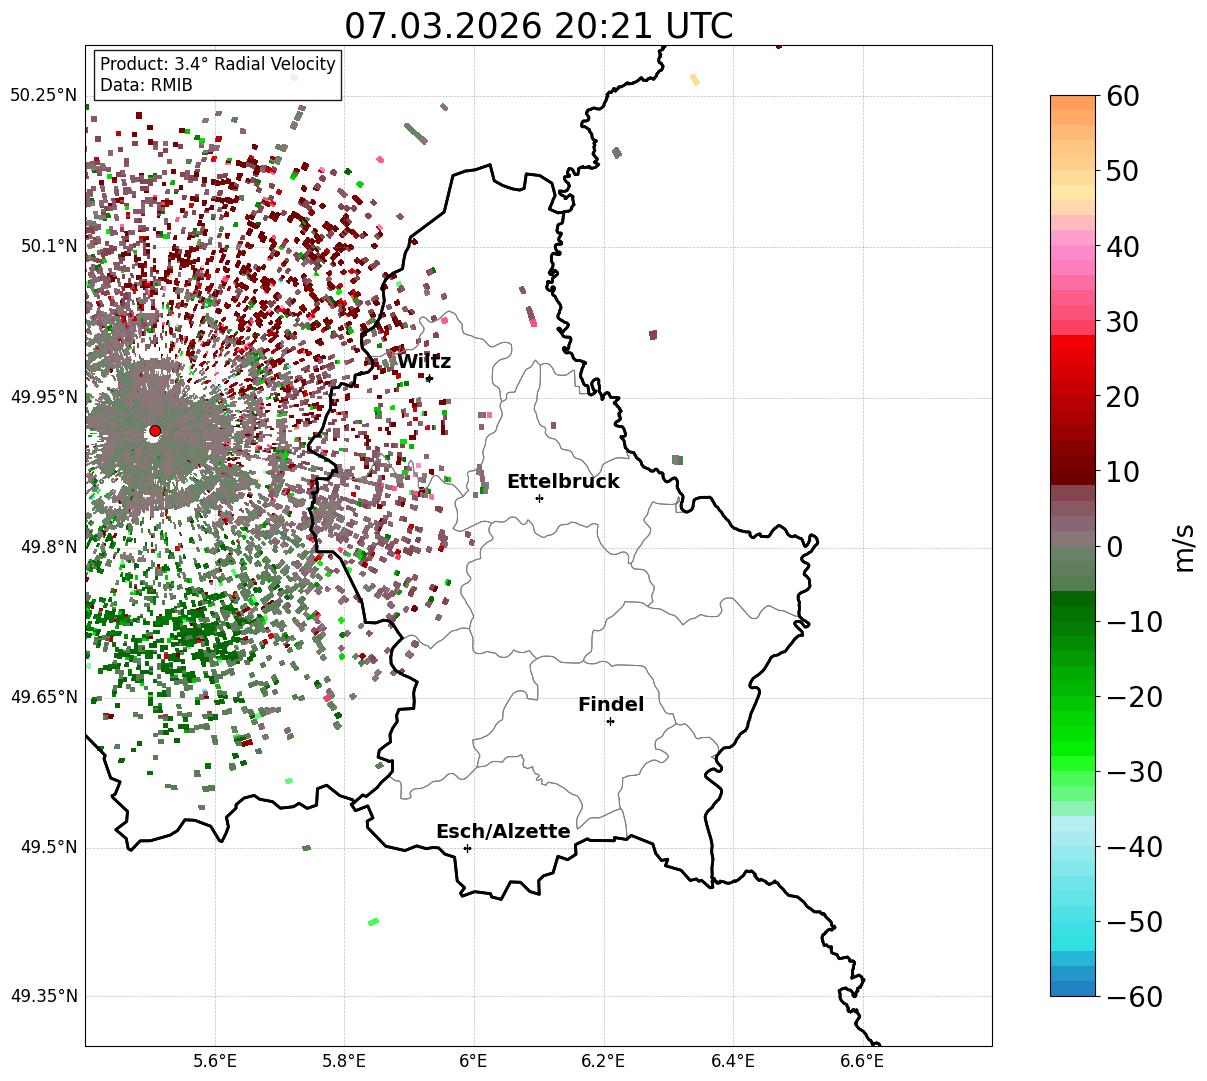Click the 6°E longitude label
Viewport: 1207px width, 1081px height.
474,1061
